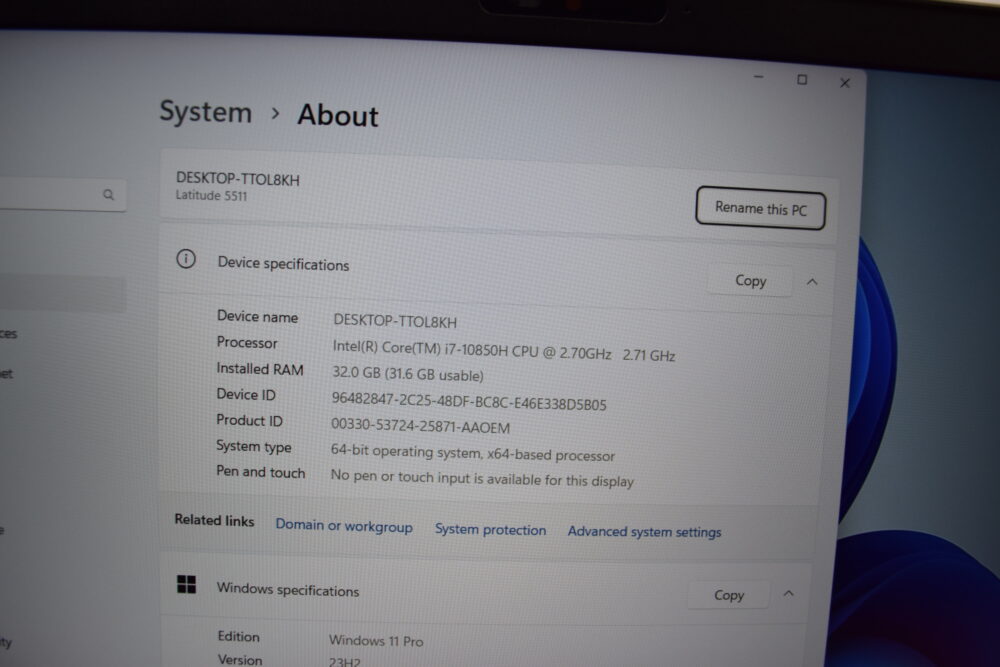The image size is (1000, 667).
Task: Open the Domain or workgroup link
Action: pyautogui.click(x=344, y=526)
